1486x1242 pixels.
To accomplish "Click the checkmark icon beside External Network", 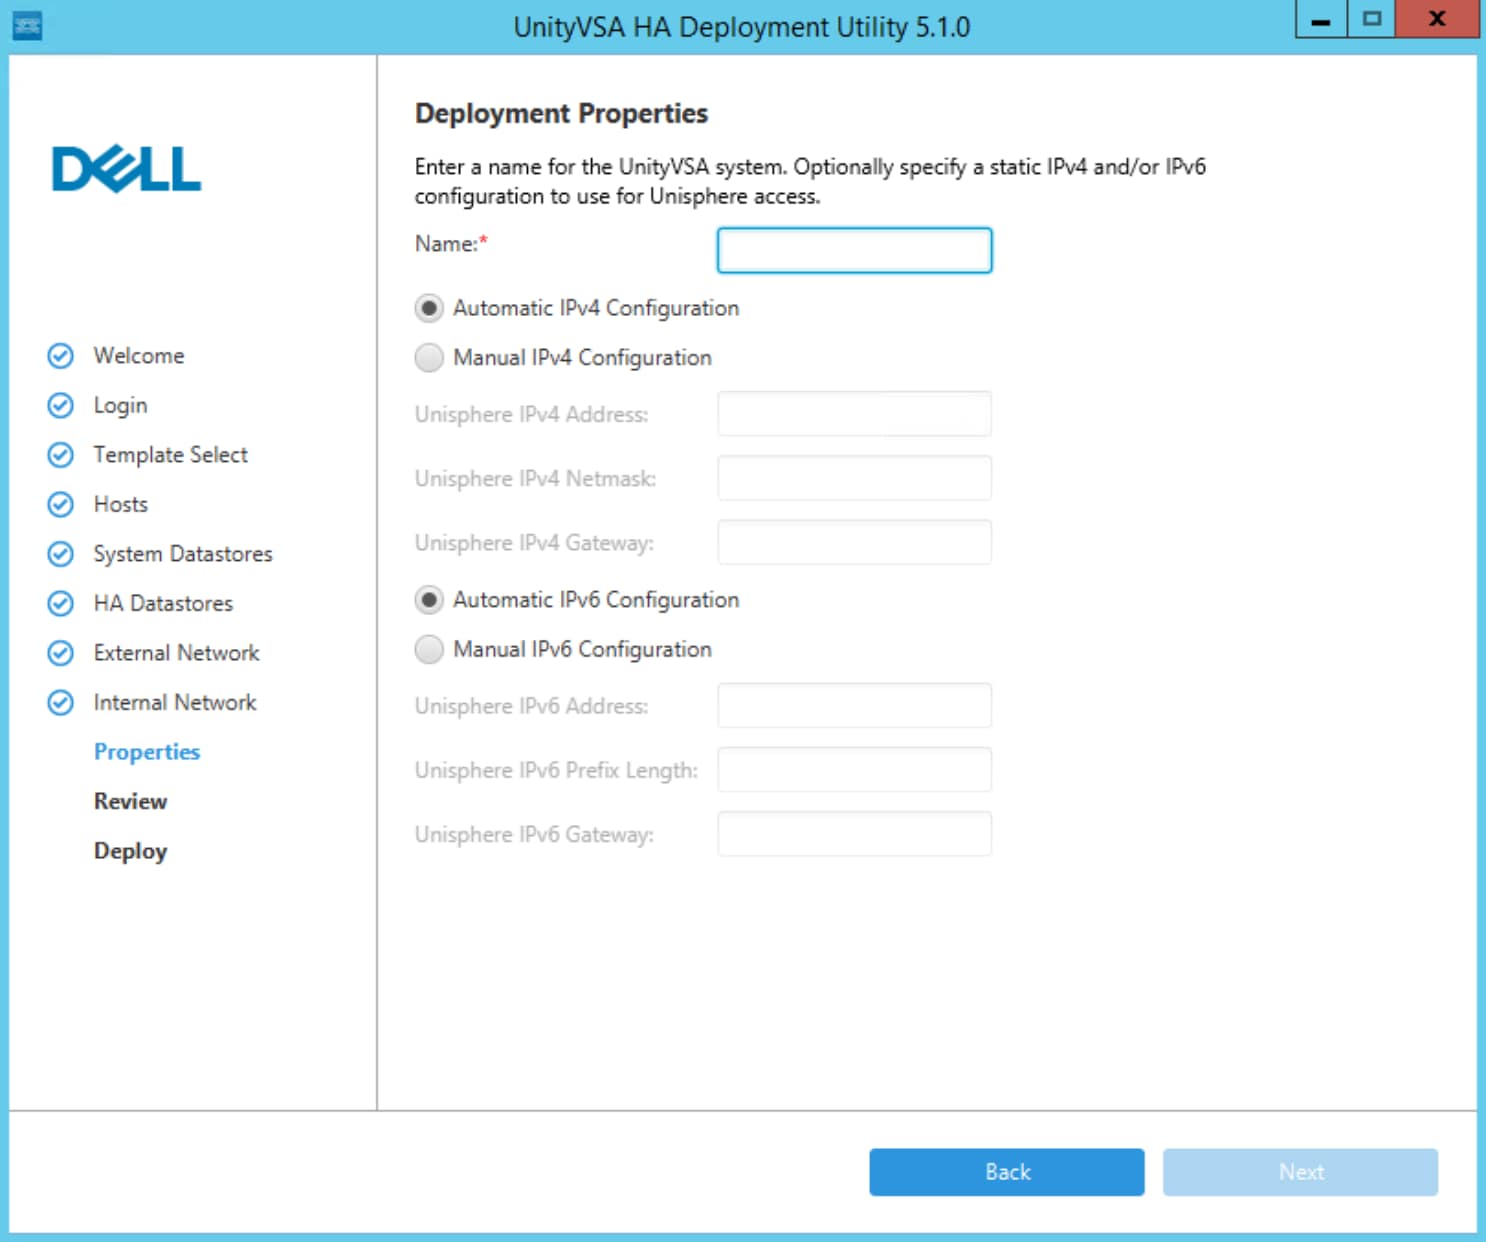I will click(x=61, y=653).
